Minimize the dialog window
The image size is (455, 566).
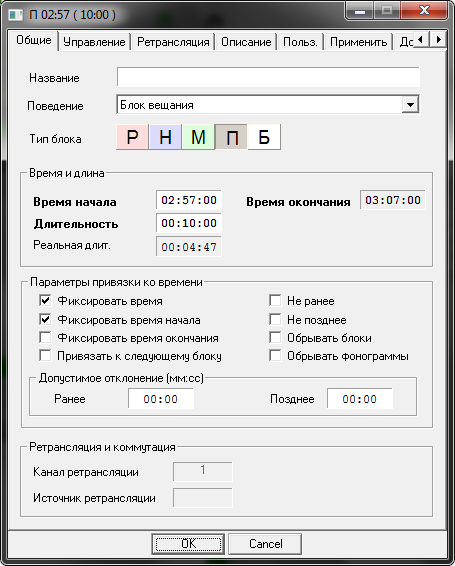[359, 11]
